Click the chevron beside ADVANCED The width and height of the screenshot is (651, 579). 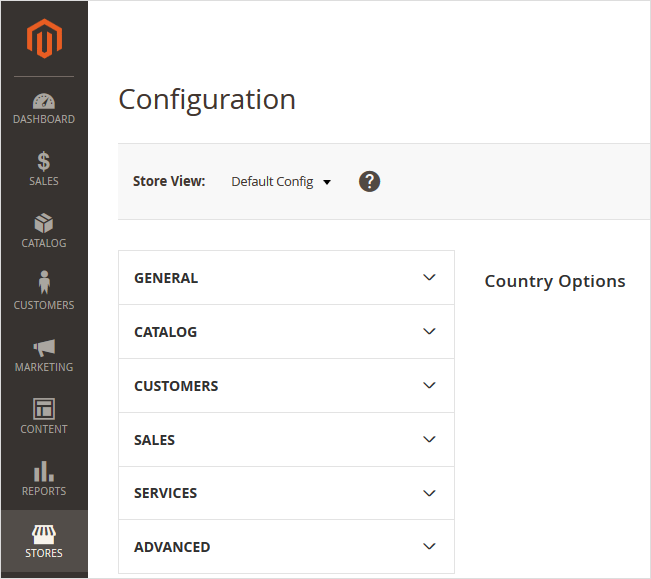tap(430, 547)
